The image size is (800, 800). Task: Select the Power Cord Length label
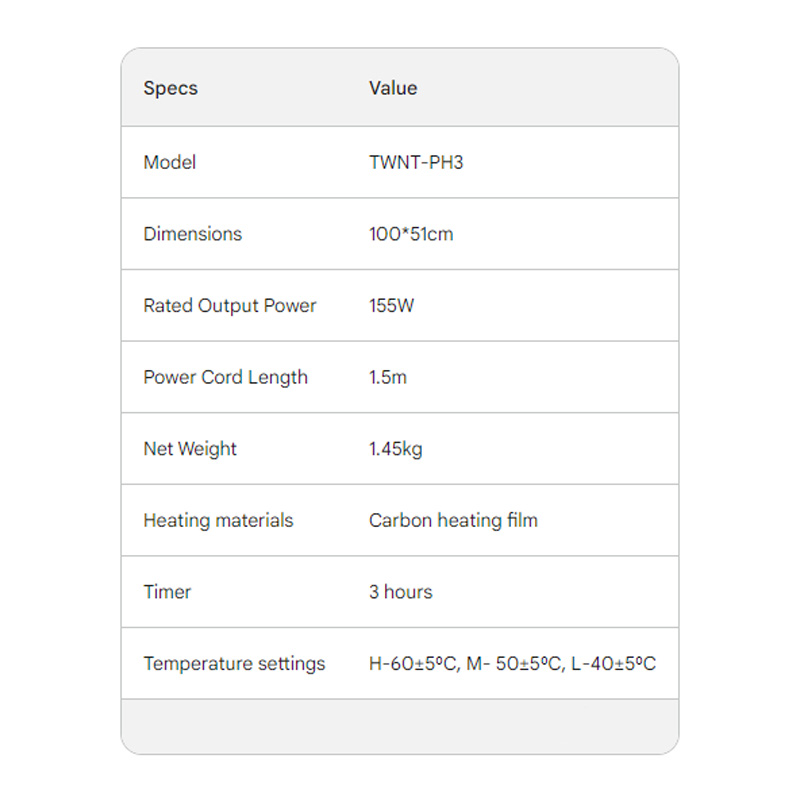(226, 377)
